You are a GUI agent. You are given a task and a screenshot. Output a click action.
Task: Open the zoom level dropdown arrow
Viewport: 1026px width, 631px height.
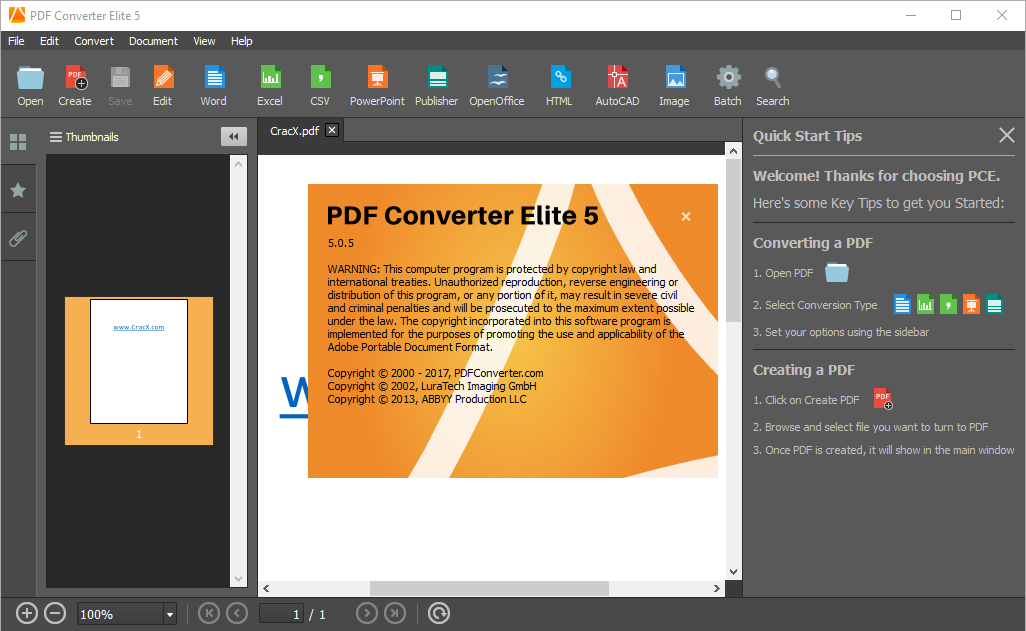[170, 614]
